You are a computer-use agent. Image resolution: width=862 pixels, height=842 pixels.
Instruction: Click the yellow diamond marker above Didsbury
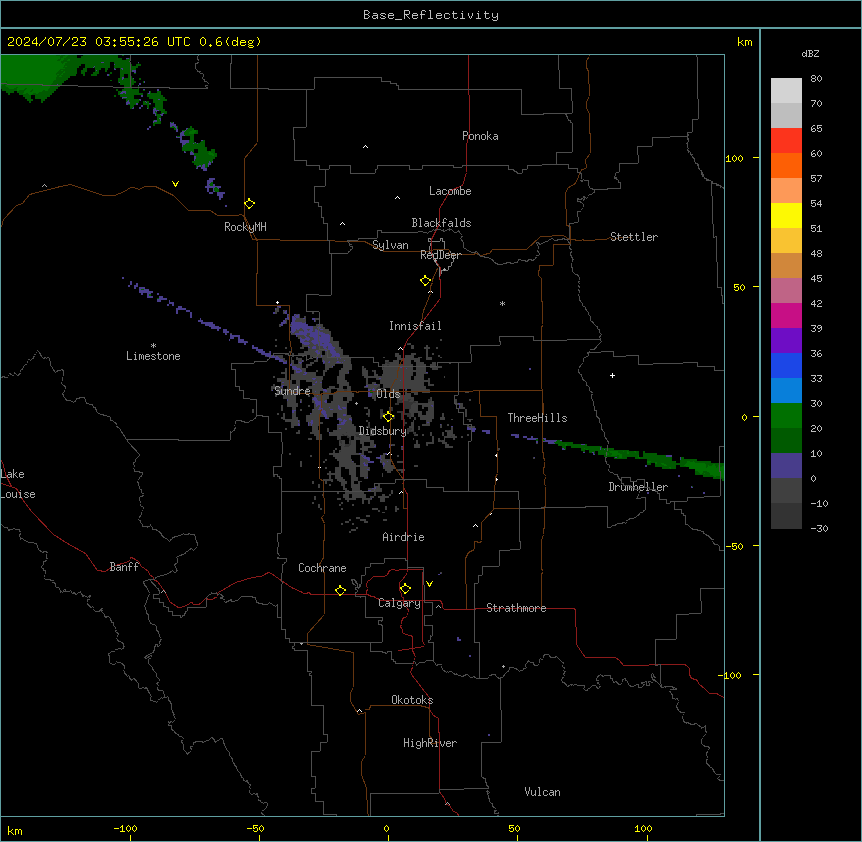point(389,417)
